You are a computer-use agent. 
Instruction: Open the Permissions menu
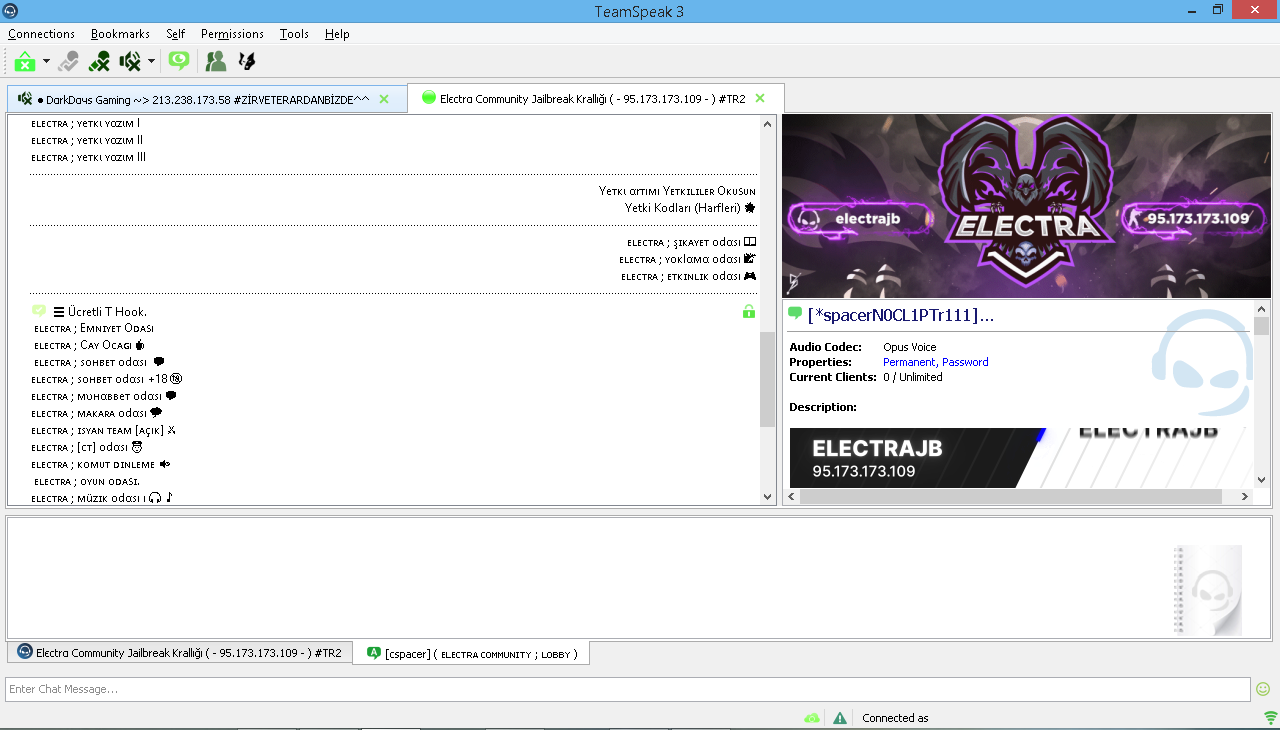coord(232,34)
